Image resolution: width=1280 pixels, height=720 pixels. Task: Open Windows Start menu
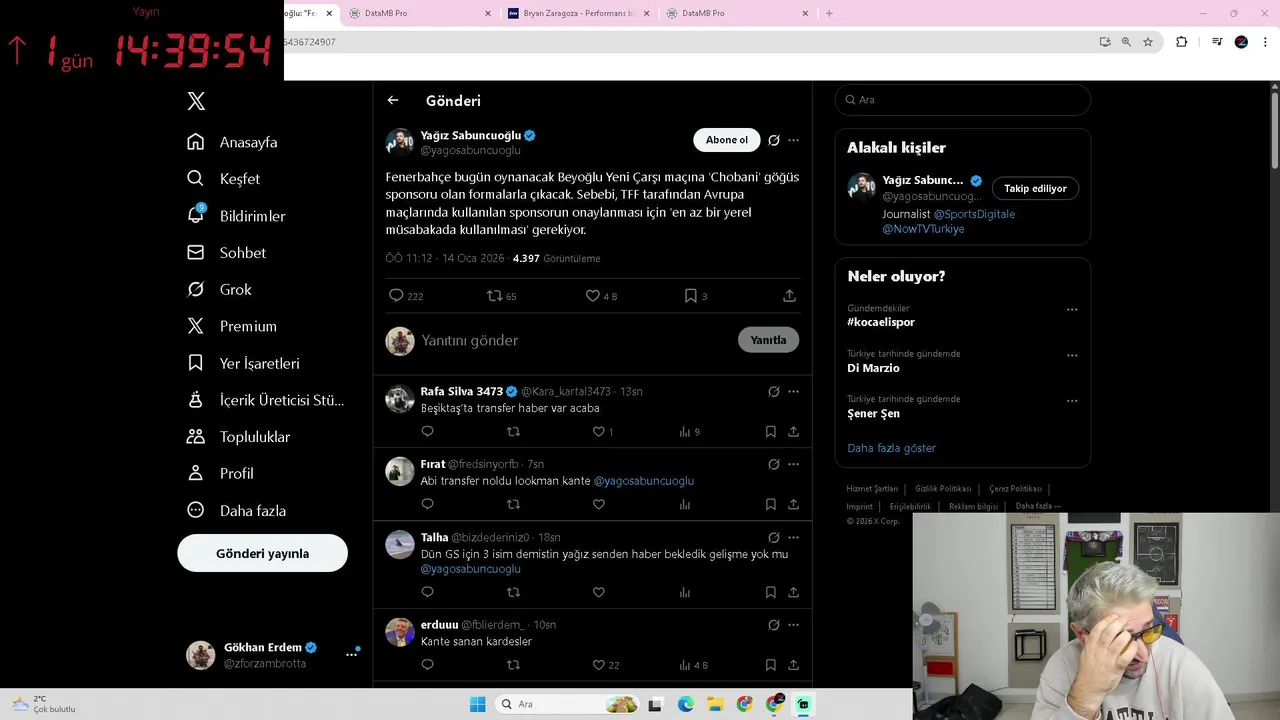478,704
